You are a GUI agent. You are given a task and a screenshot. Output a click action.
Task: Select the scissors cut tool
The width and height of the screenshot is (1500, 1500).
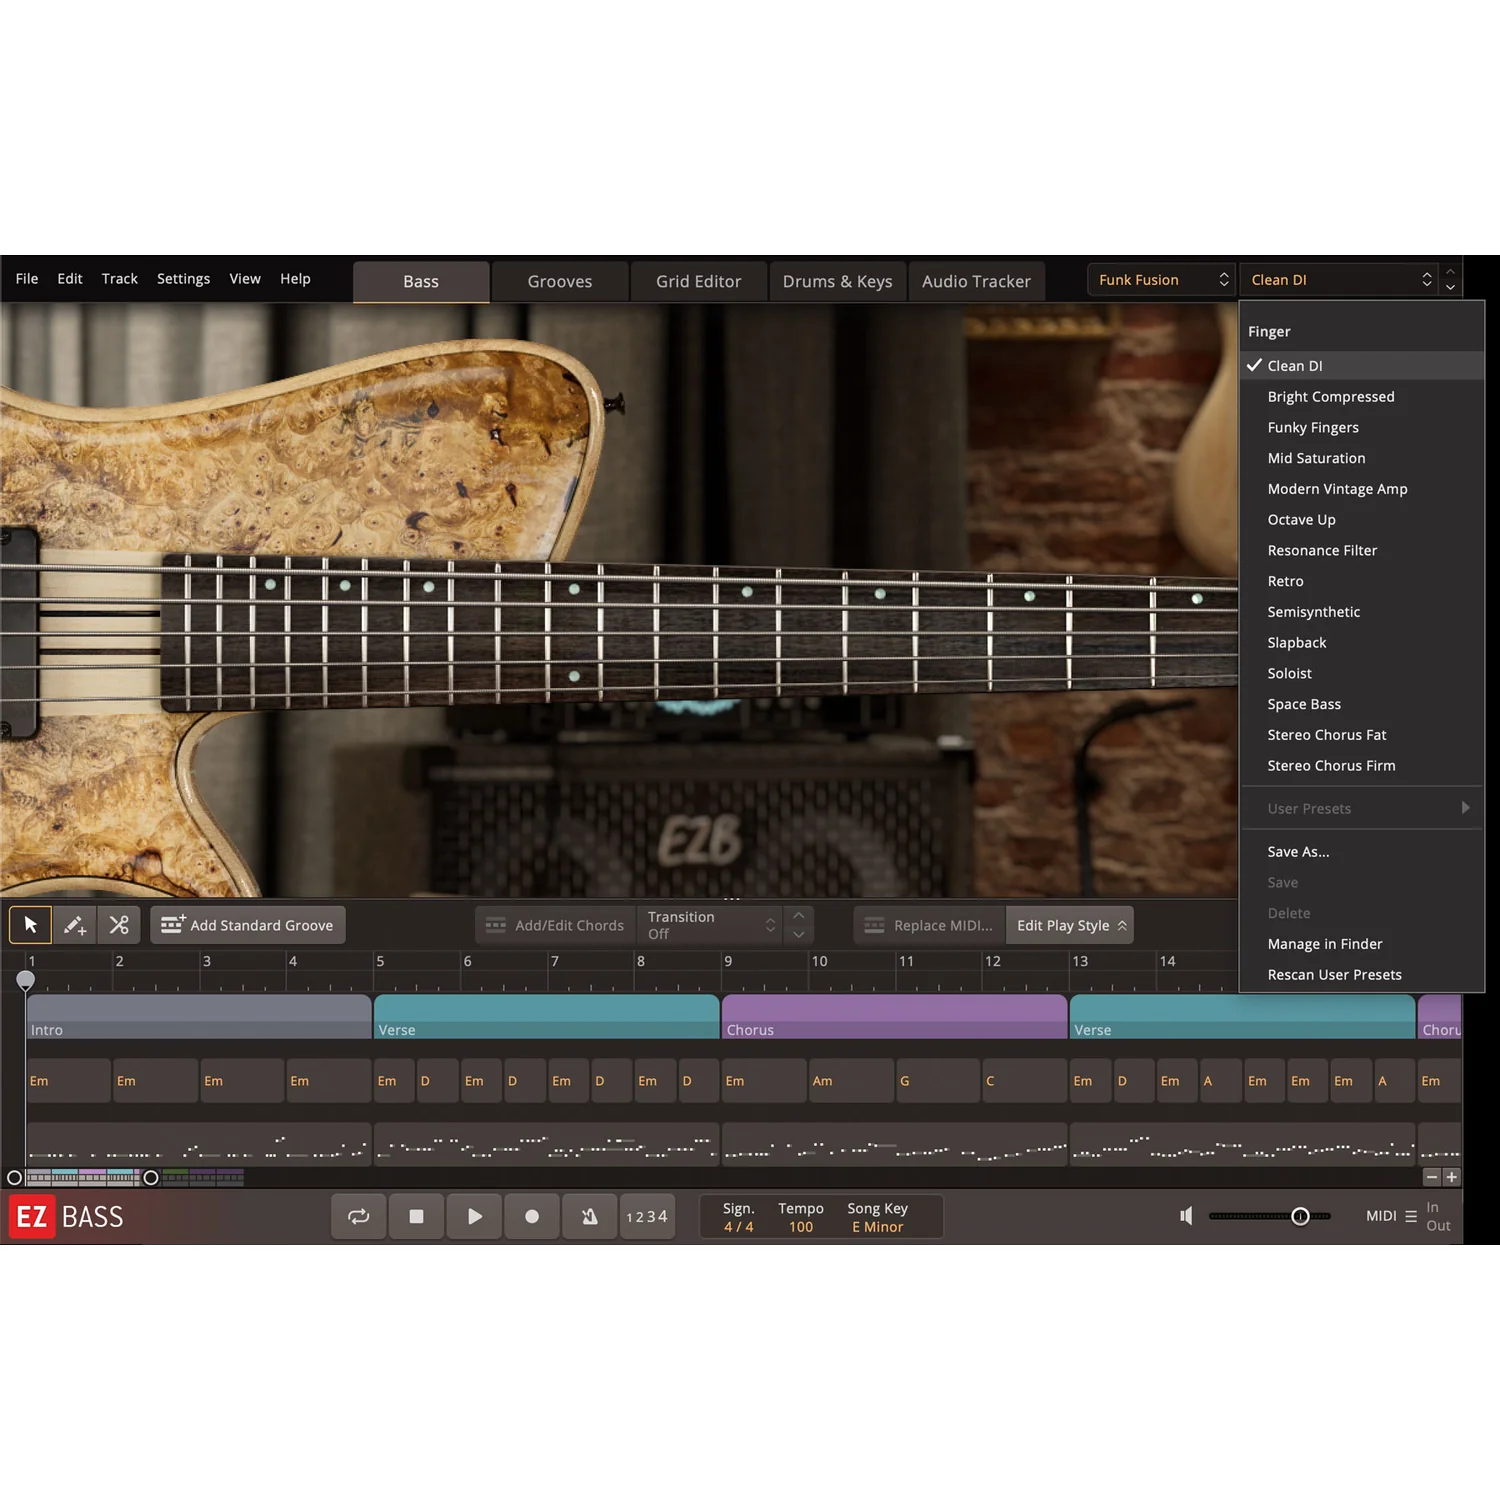pyautogui.click(x=119, y=925)
